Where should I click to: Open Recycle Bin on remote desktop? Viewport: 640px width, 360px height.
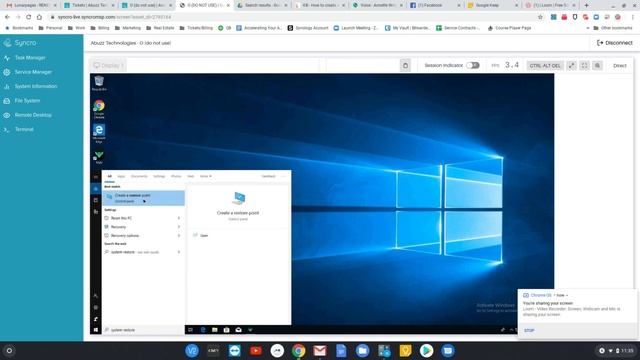click(99, 83)
